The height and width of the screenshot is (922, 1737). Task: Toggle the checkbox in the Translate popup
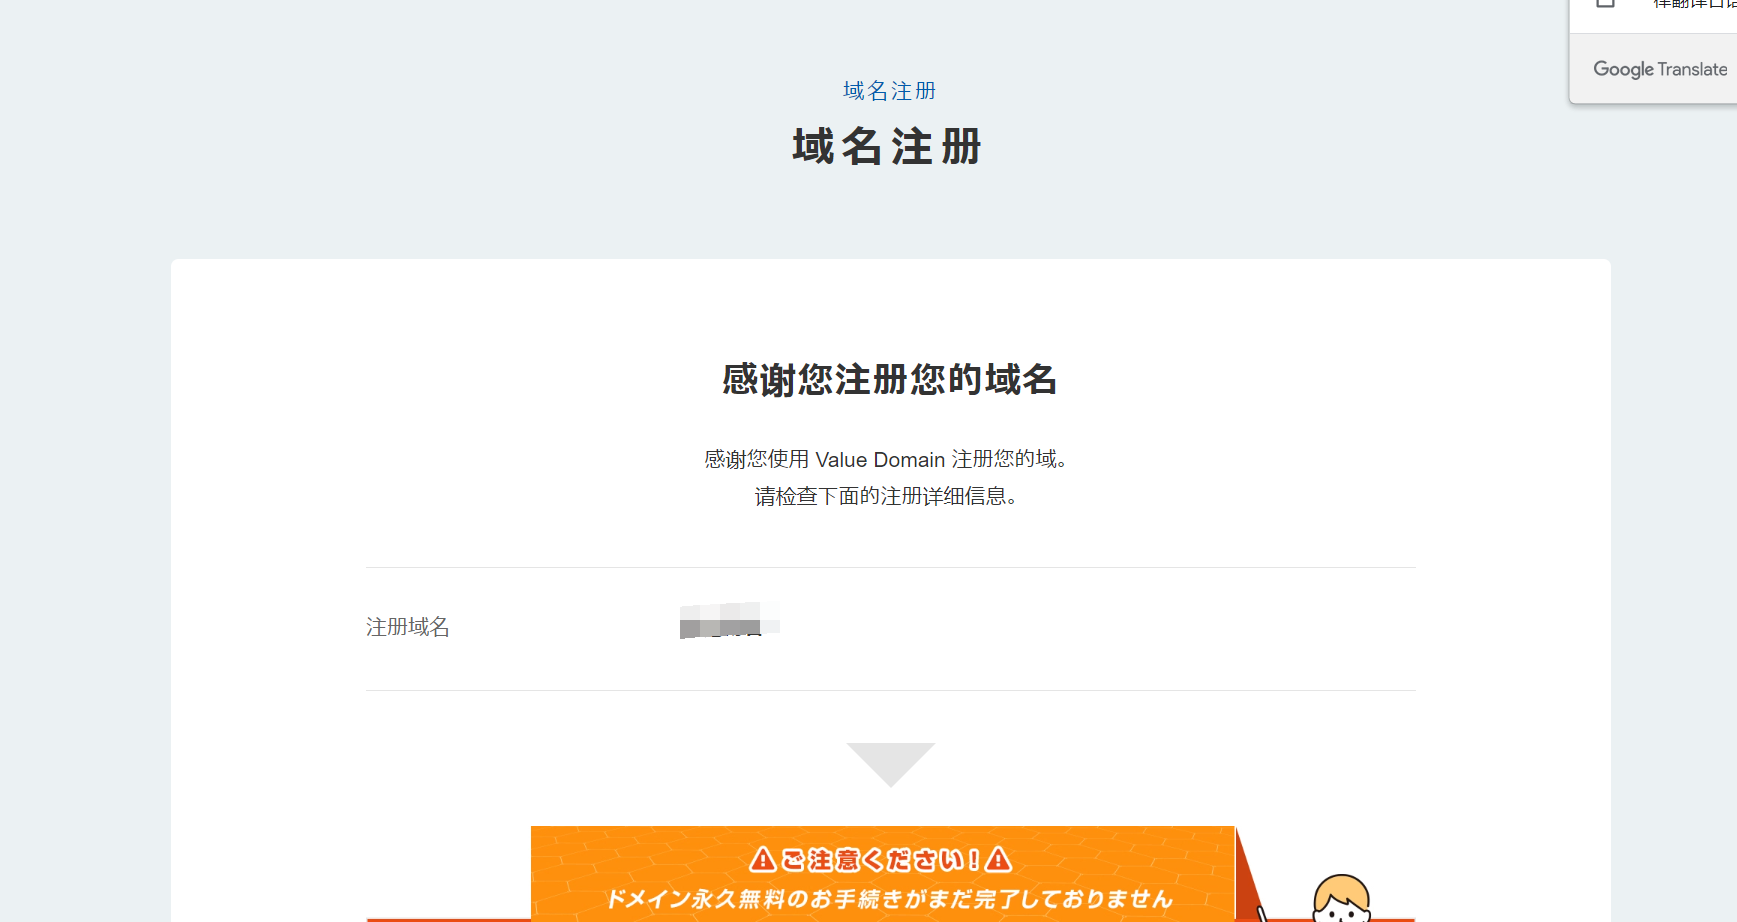click(x=1607, y=4)
